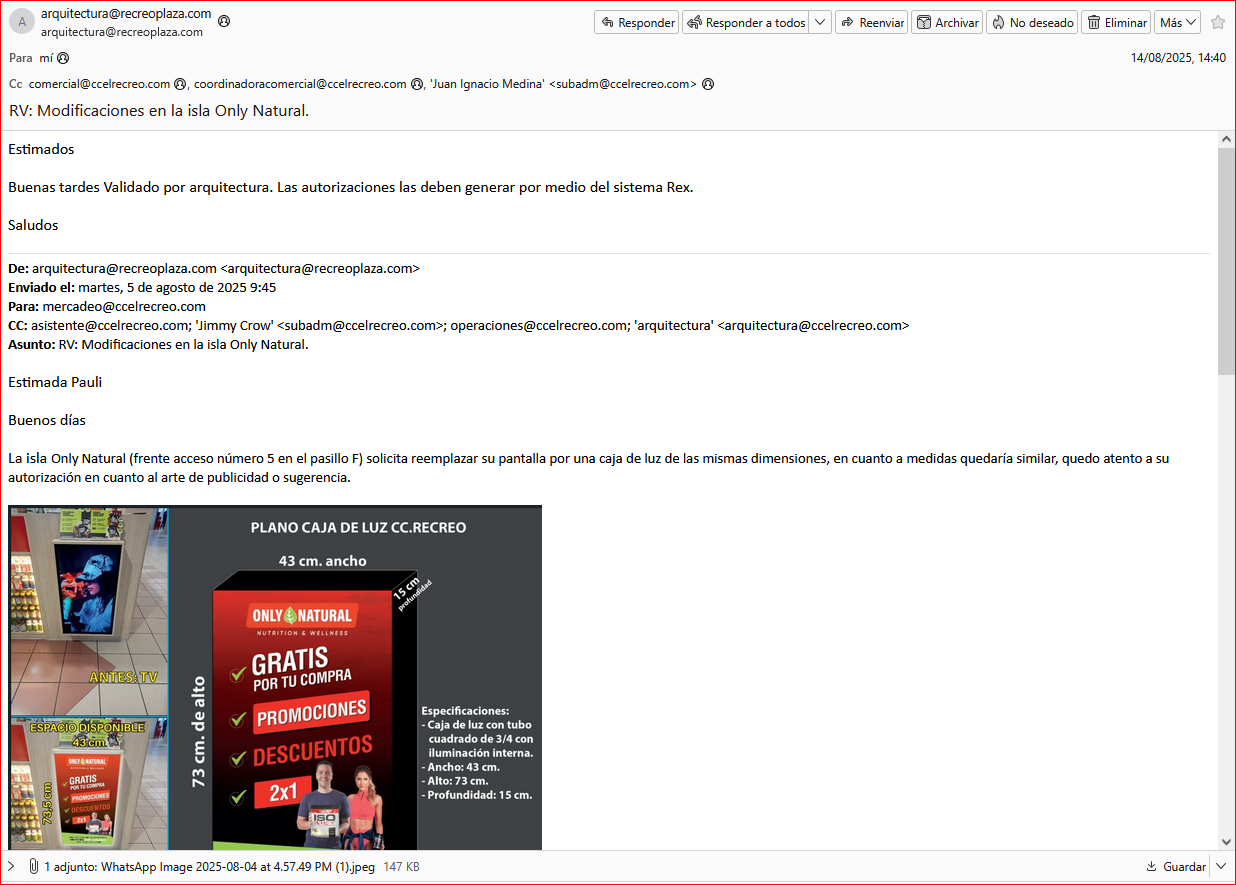This screenshot has width=1236, height=885.
Task: Click the "Enviado el: martes, 5 de agosto" line
Action: point(142,287)
